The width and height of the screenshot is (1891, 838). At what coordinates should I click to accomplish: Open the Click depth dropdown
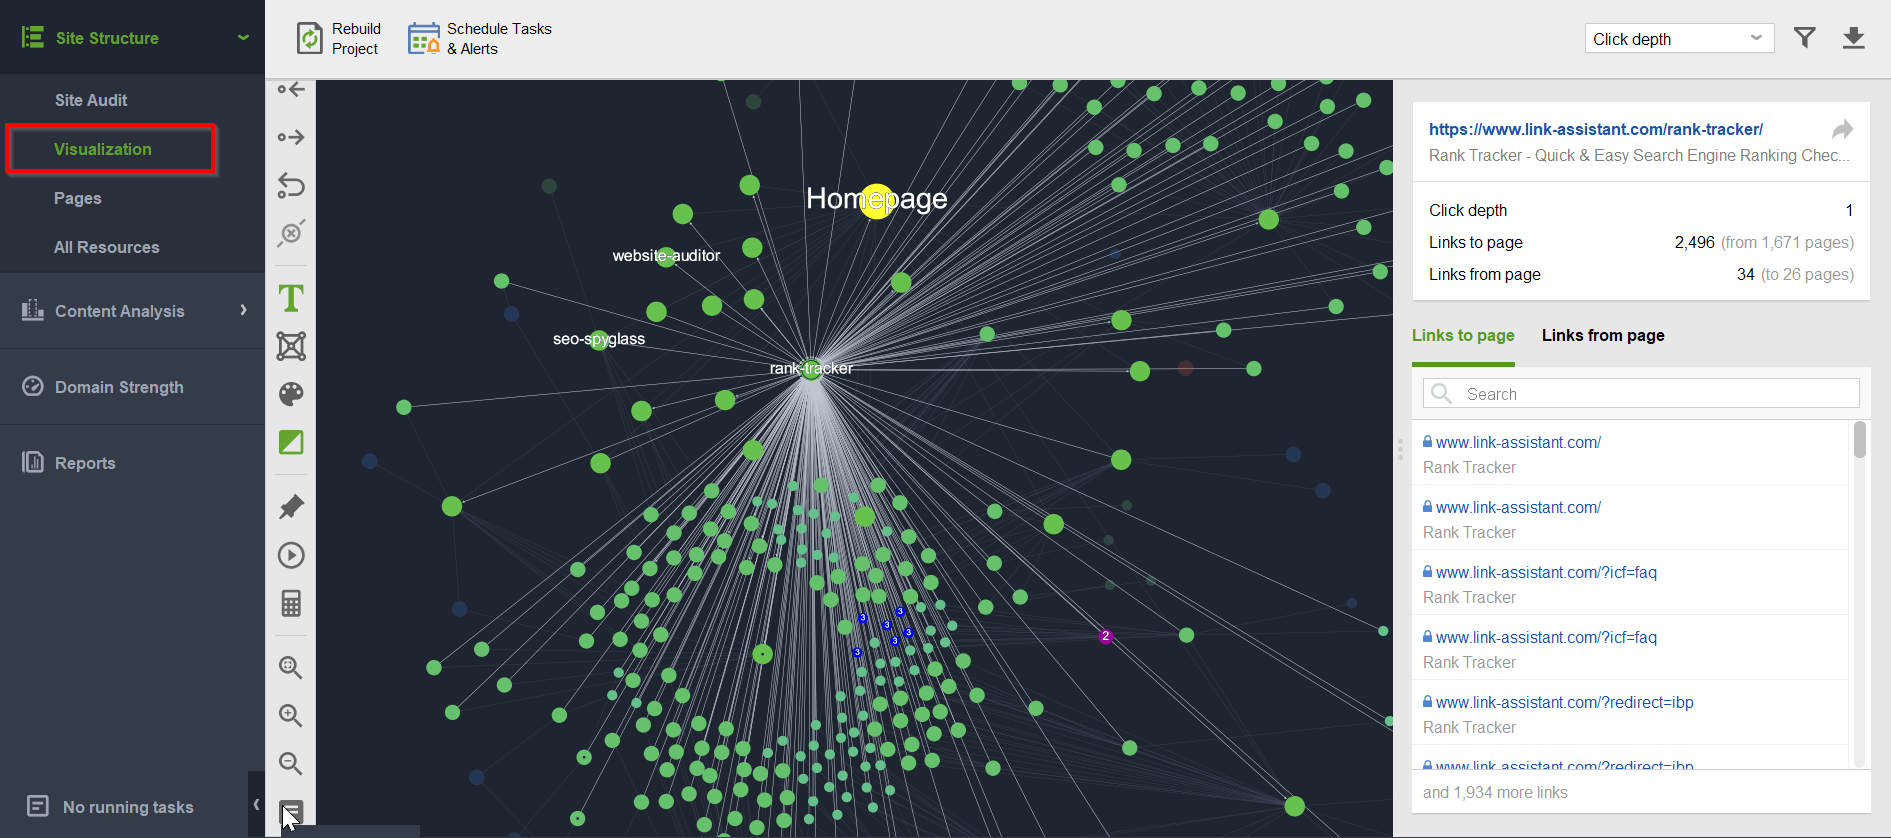[x=1679, y=39]
